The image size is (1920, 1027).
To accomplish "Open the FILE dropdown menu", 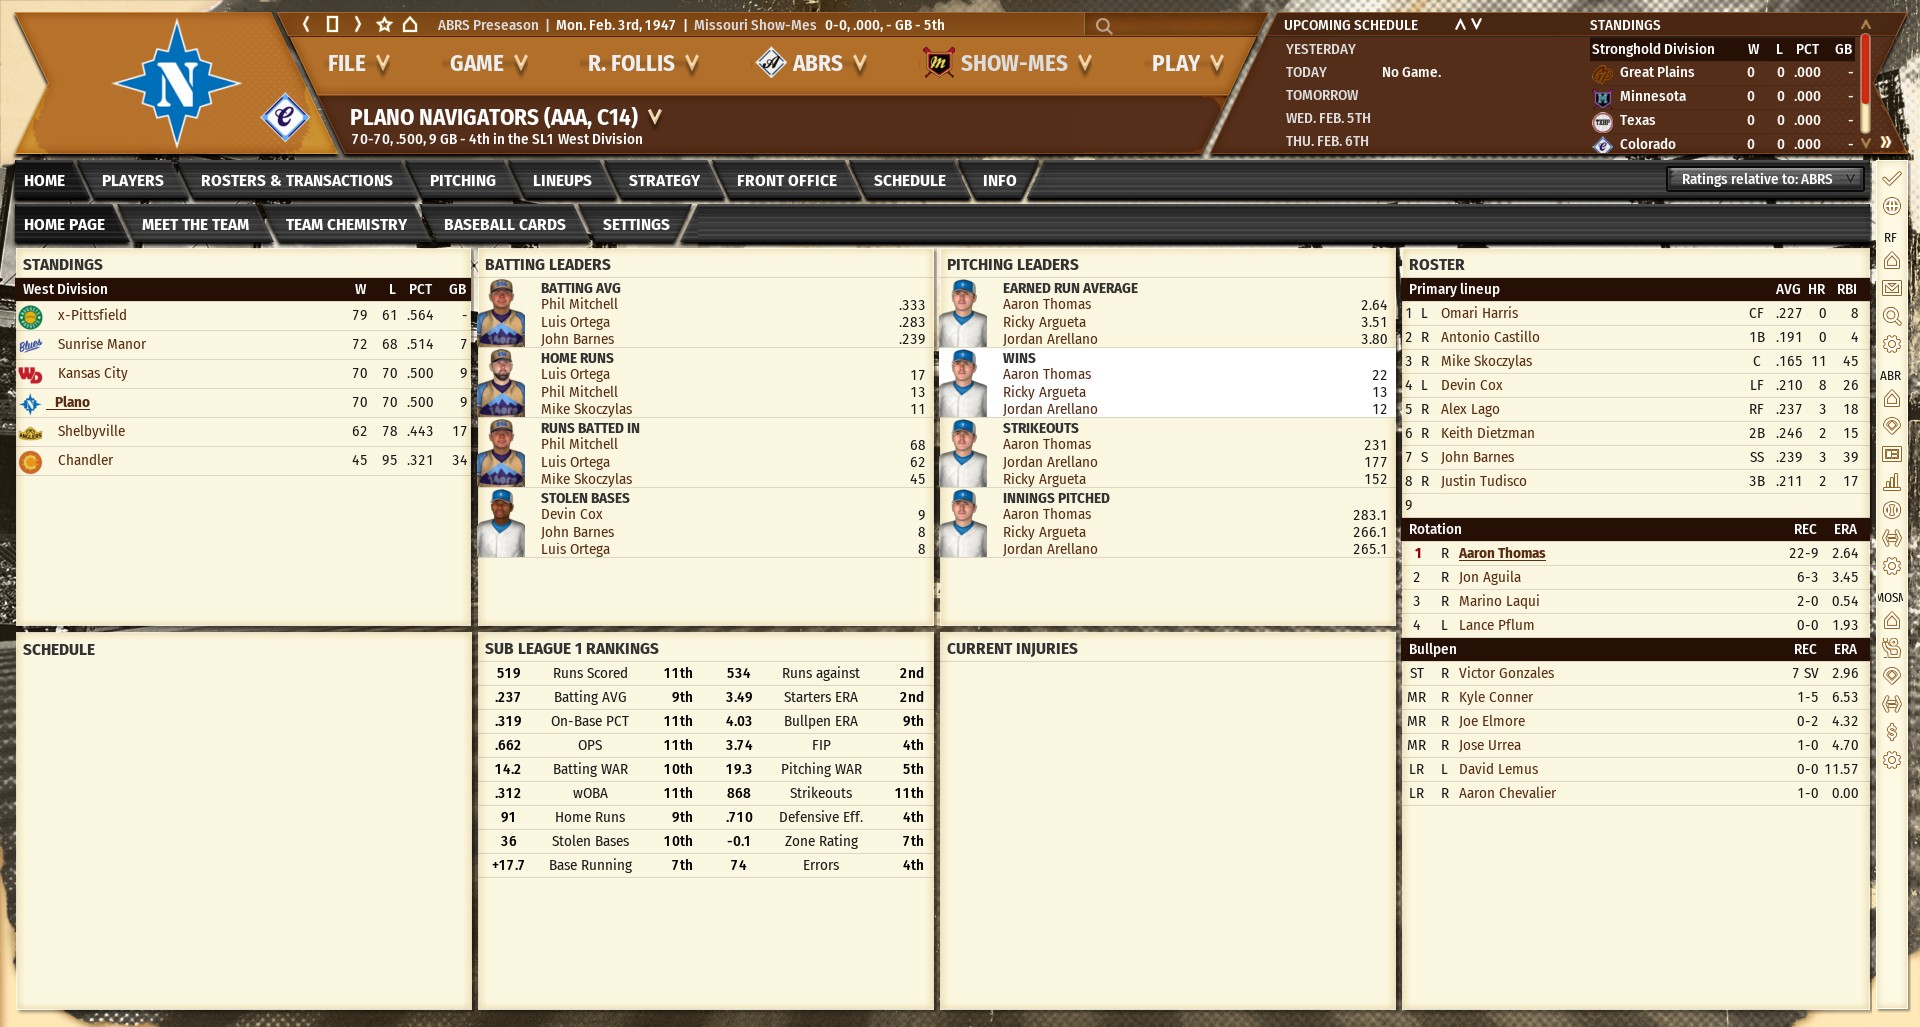I will (x=357, y=64).
